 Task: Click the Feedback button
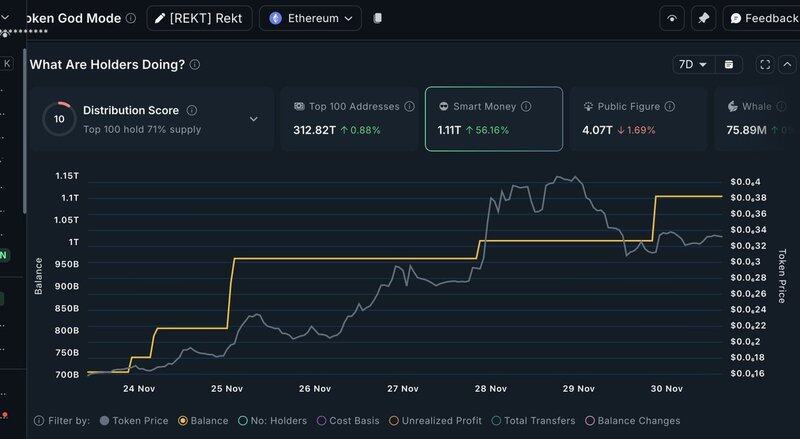[762, 18]
